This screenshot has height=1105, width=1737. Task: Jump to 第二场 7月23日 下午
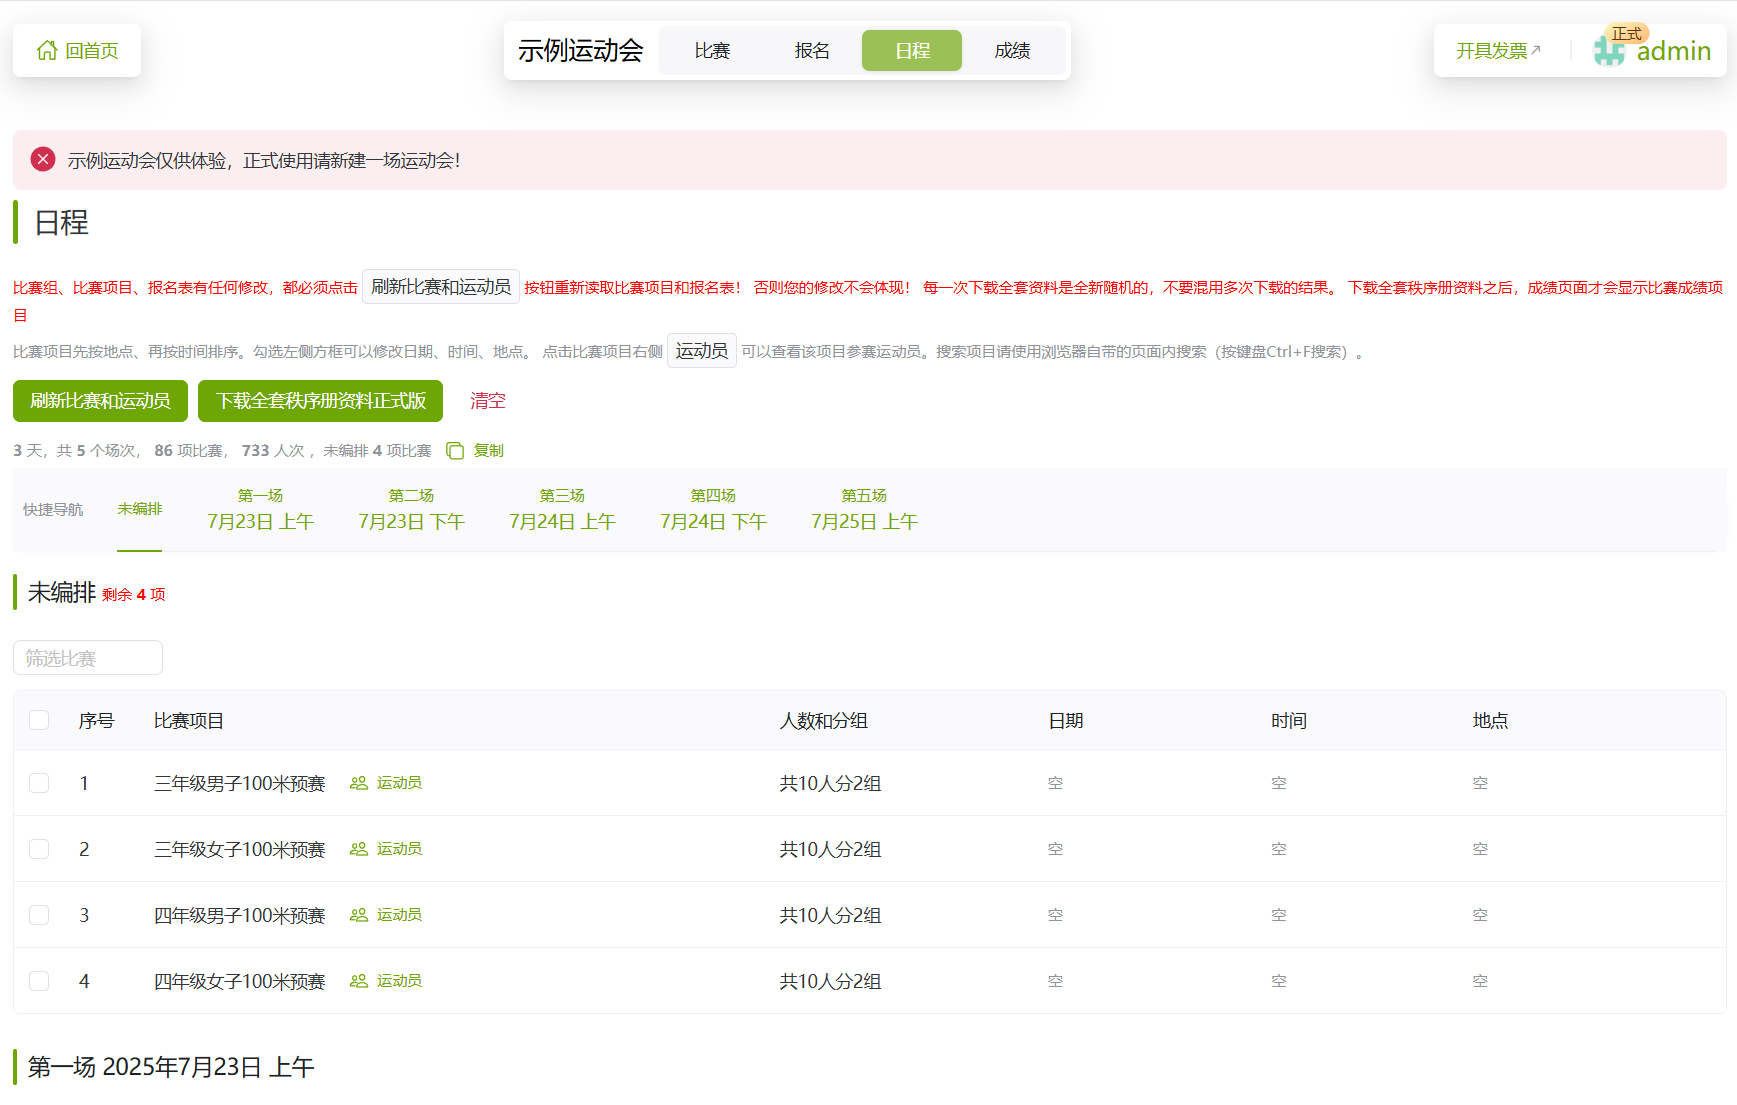[x=411, y=509]
